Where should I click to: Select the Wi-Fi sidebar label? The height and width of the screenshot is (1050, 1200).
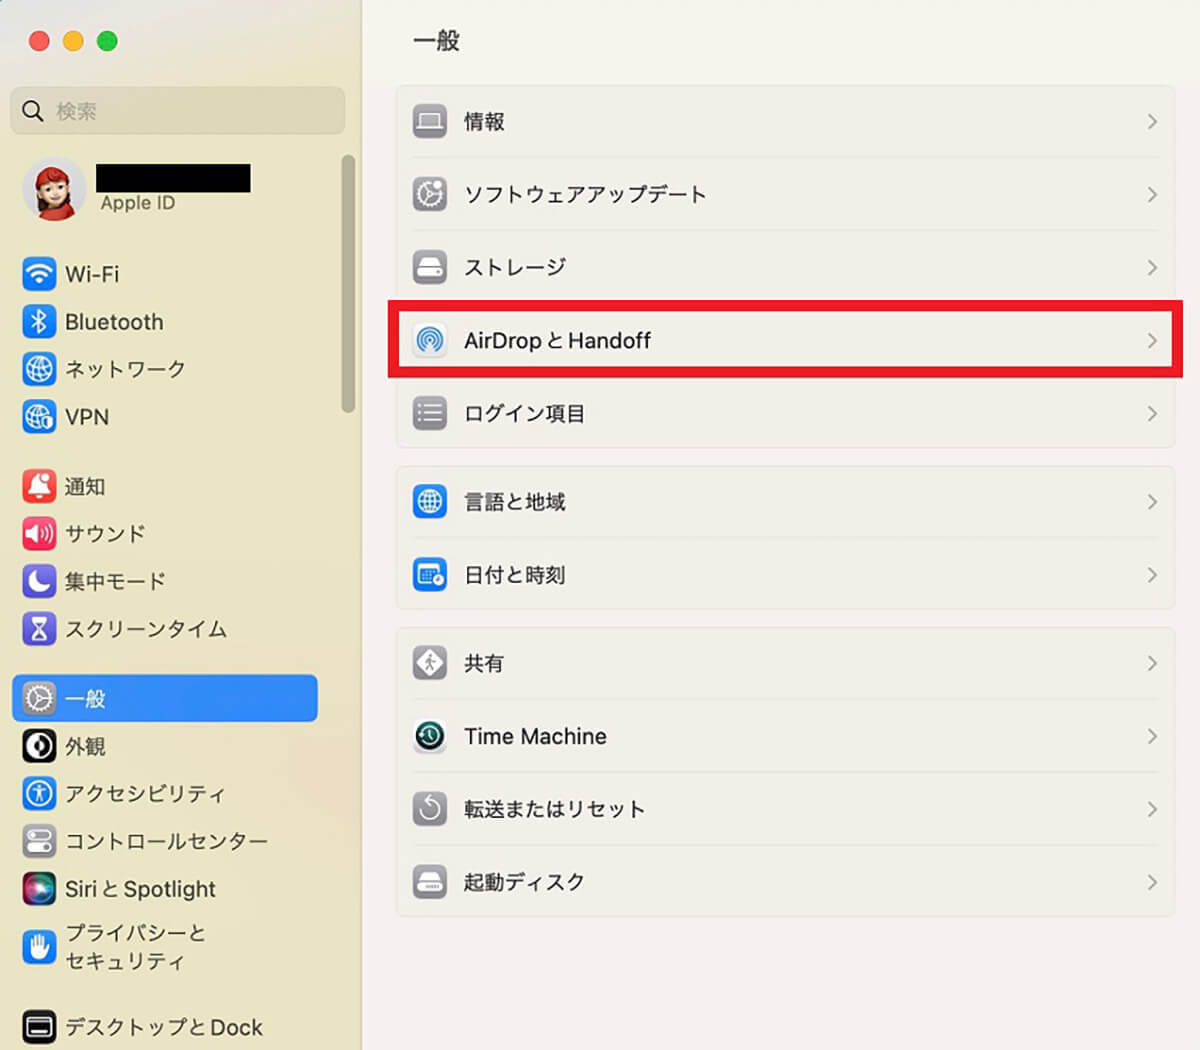click(92, 274)
